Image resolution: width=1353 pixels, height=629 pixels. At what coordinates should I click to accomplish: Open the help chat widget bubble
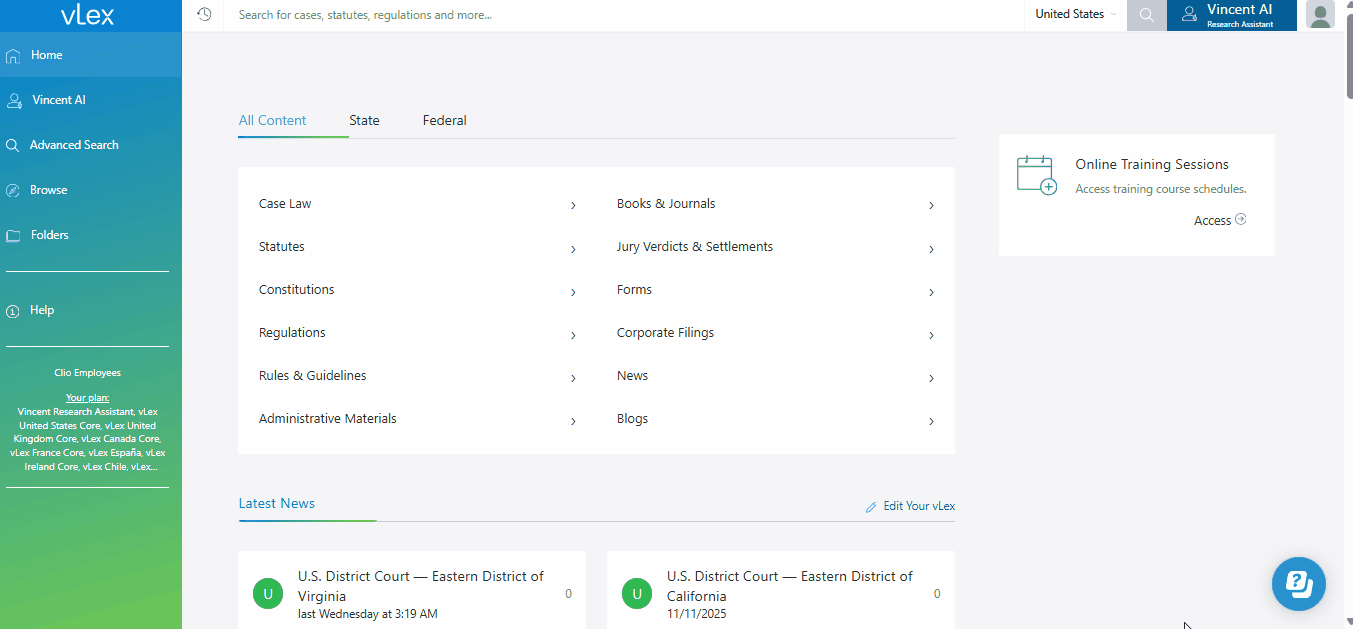click(1298, 583)
